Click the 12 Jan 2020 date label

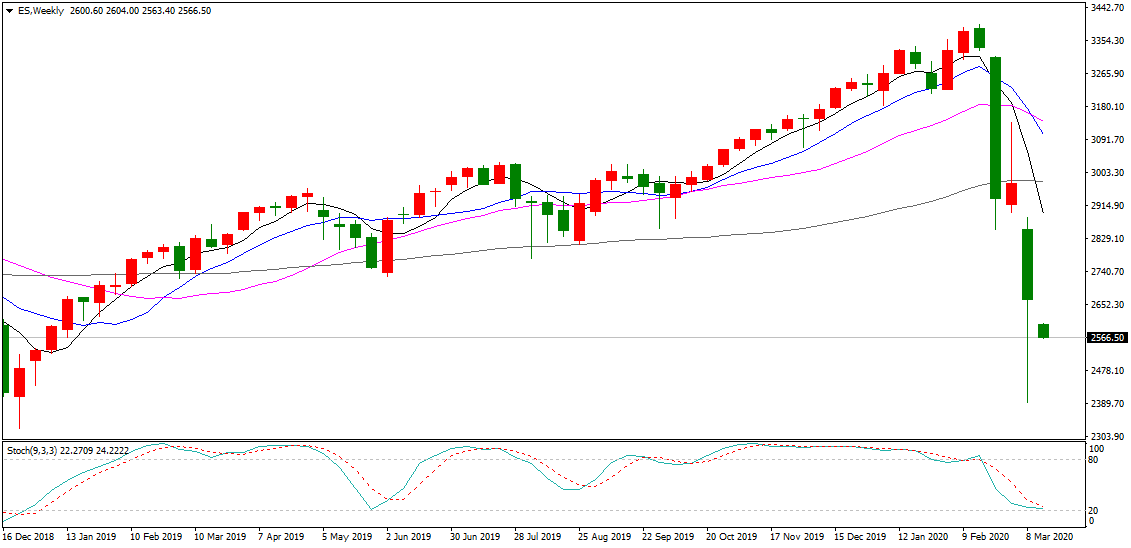click(x=925, y=537)
